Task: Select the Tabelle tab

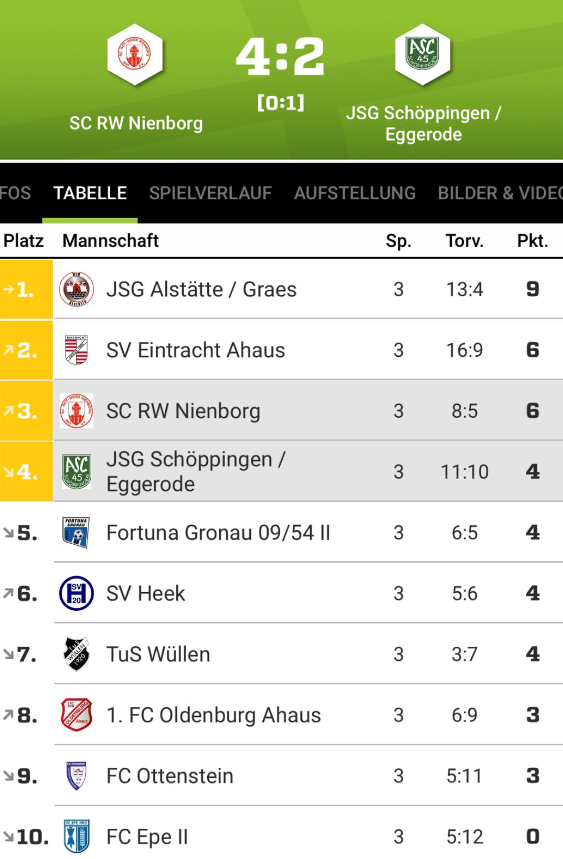Action: pyautogui.click(x=90, y=193)
